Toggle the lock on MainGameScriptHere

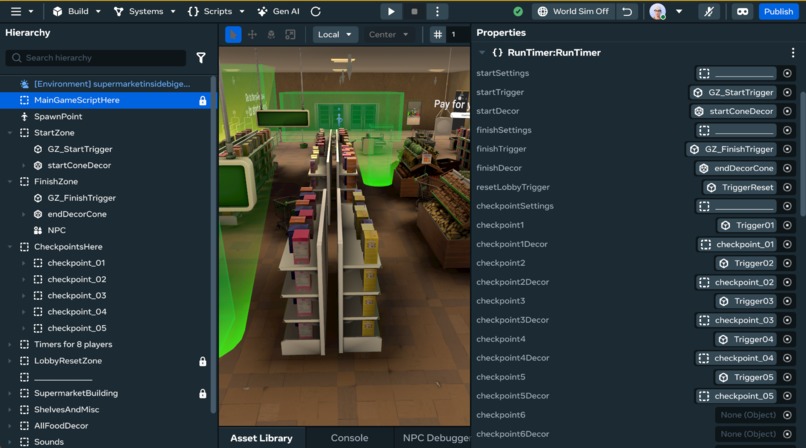click(x=203, y=101)
